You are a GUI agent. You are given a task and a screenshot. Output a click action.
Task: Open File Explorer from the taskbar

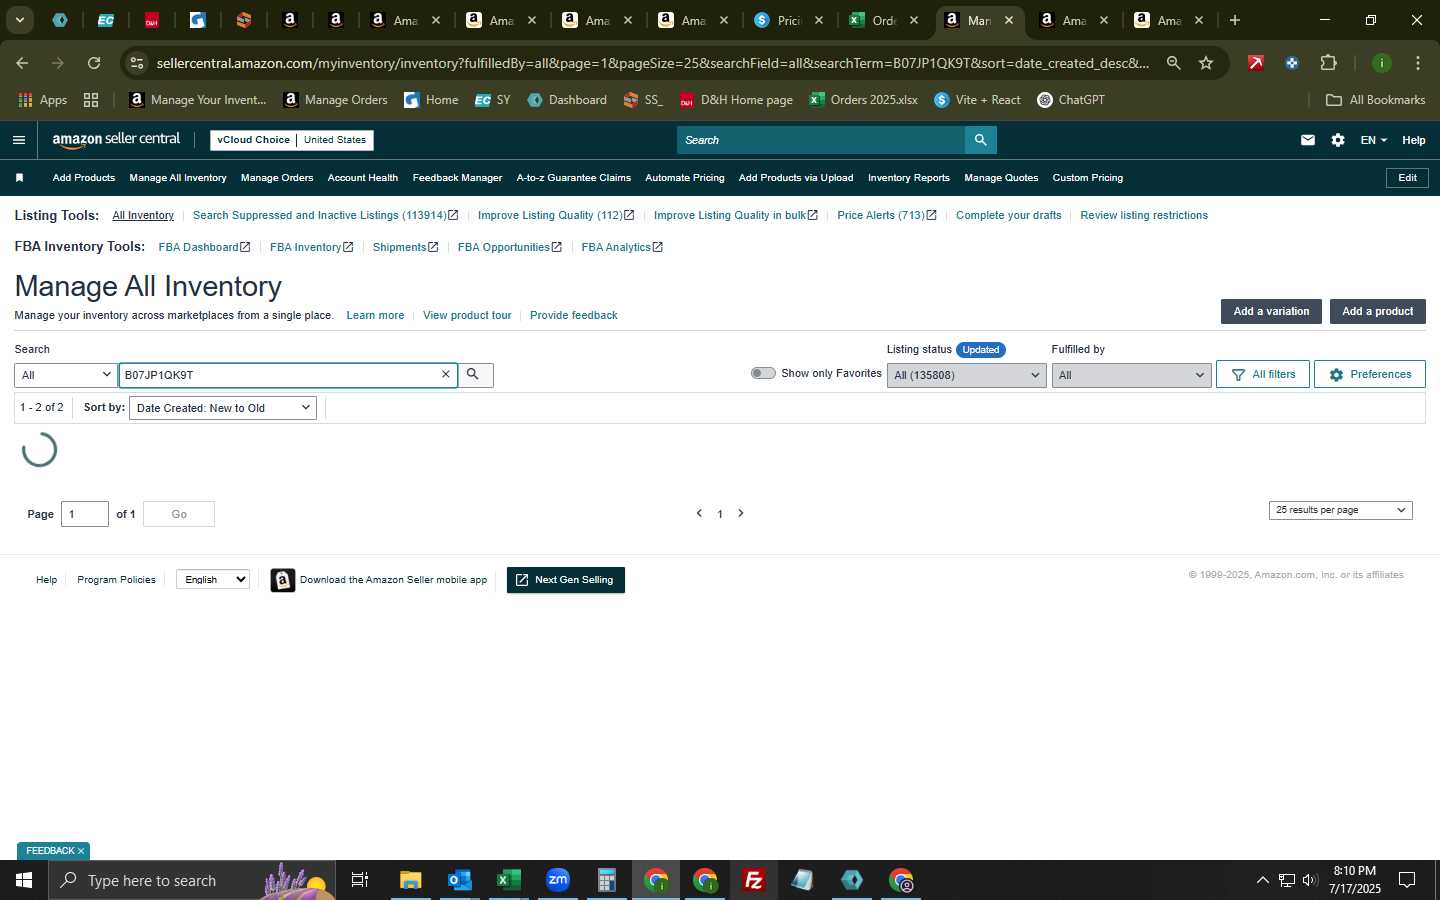coord(410,880)
